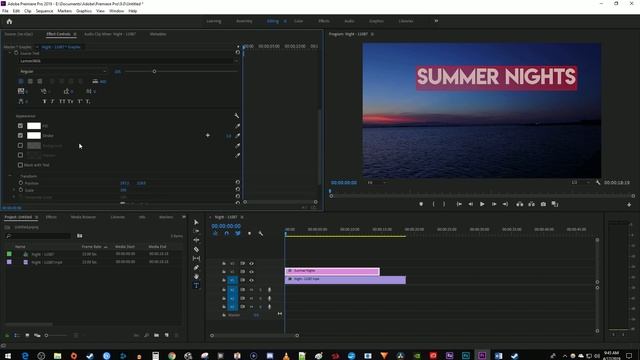Toggle visibility eye on Summer Nights track
640x360 pixels.
tap(251, 272)
